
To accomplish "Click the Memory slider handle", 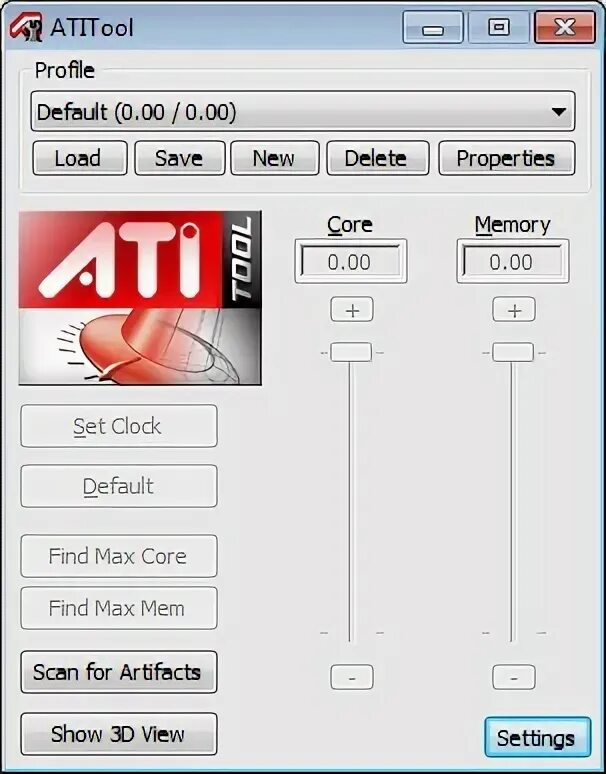I will point(513,352).
